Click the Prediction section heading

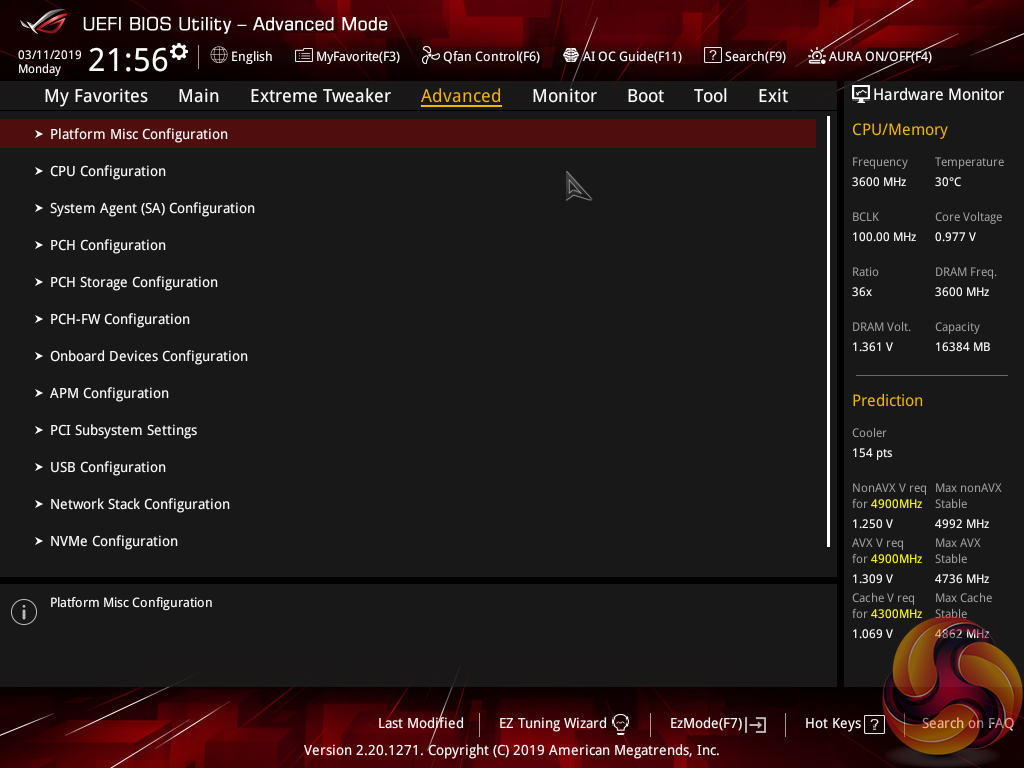tap(887, 400)
